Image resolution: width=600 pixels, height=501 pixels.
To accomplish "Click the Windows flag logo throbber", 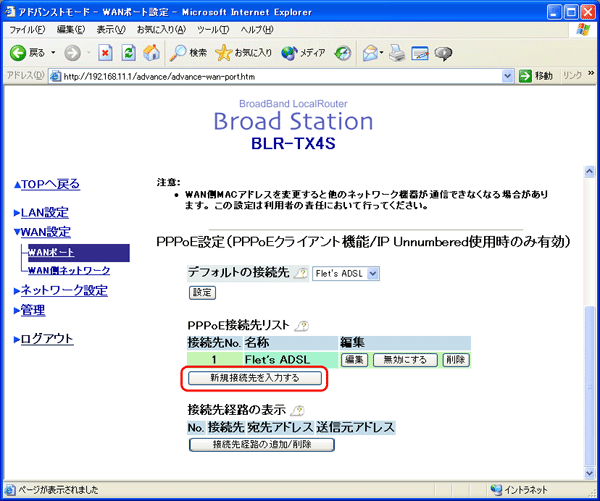I will coord(583,29).
